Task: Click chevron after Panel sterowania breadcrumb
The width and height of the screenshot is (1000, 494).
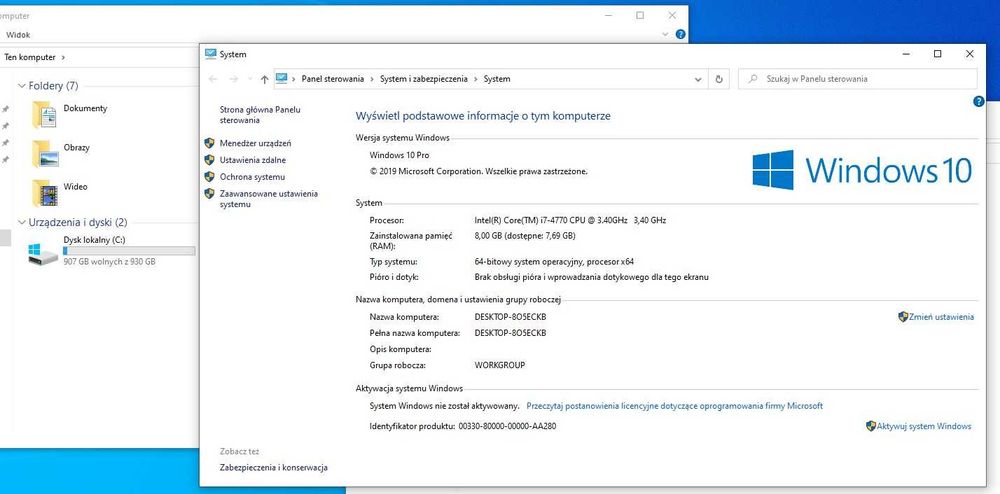Action: [372, 79]
